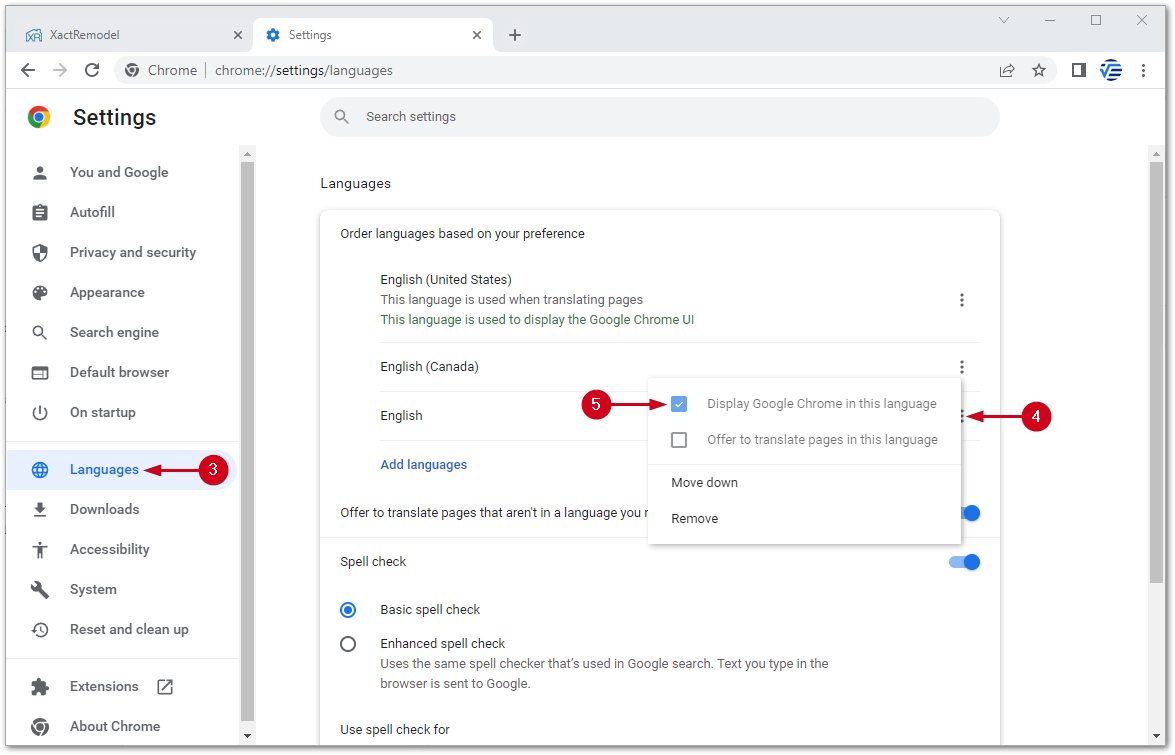Select Remove from the language menu
Screen dimensions: 1175x755
coord(695,519)
